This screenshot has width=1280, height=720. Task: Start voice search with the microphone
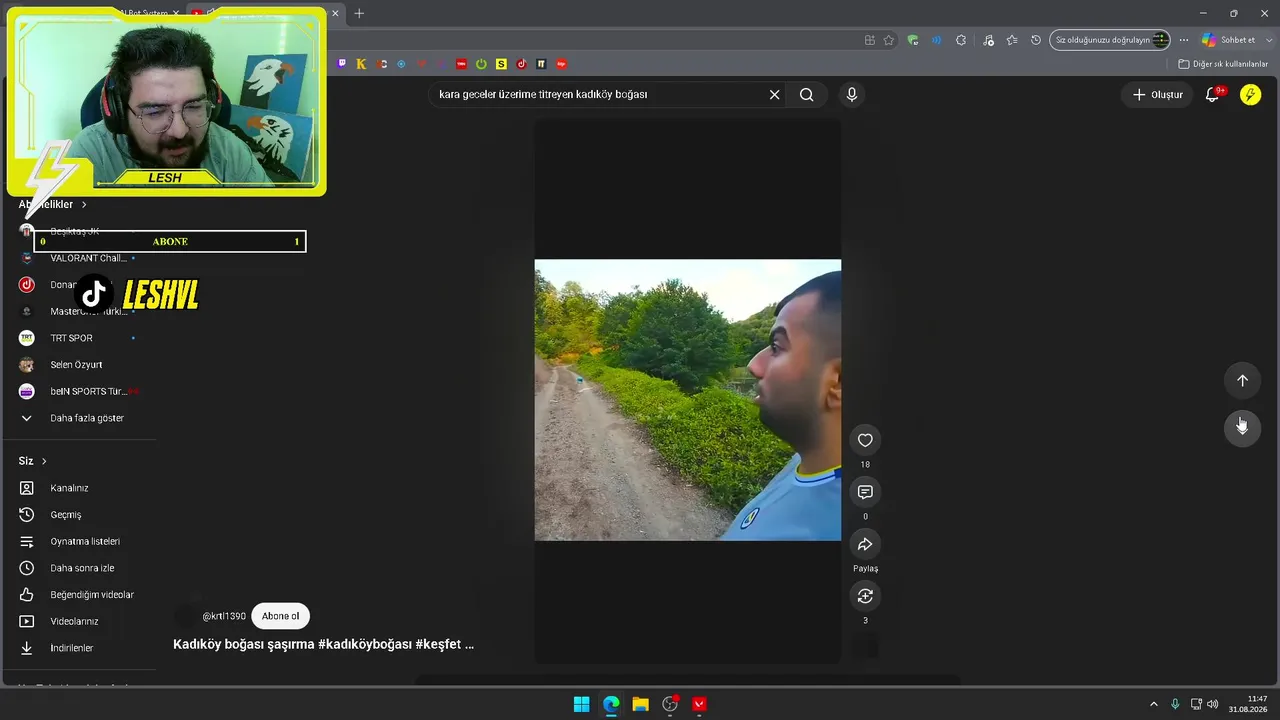click(x=852, y=95)
